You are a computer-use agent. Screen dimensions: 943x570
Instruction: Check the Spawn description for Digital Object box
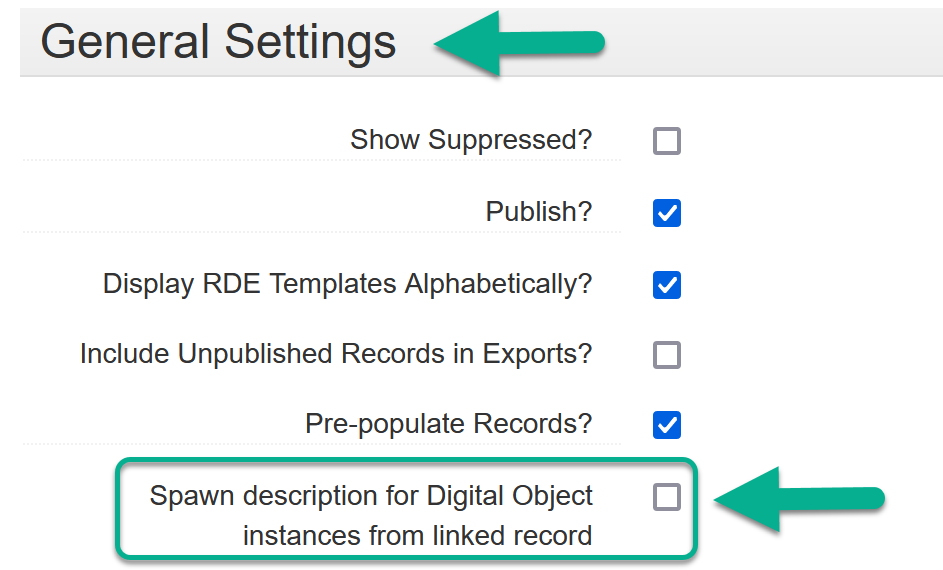click(667, 497)
